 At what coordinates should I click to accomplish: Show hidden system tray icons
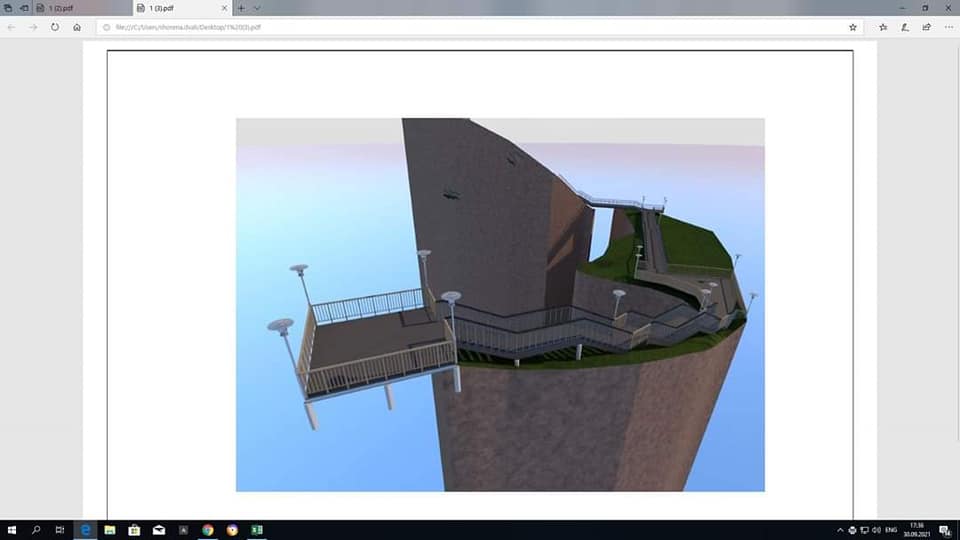click(840, 530)
